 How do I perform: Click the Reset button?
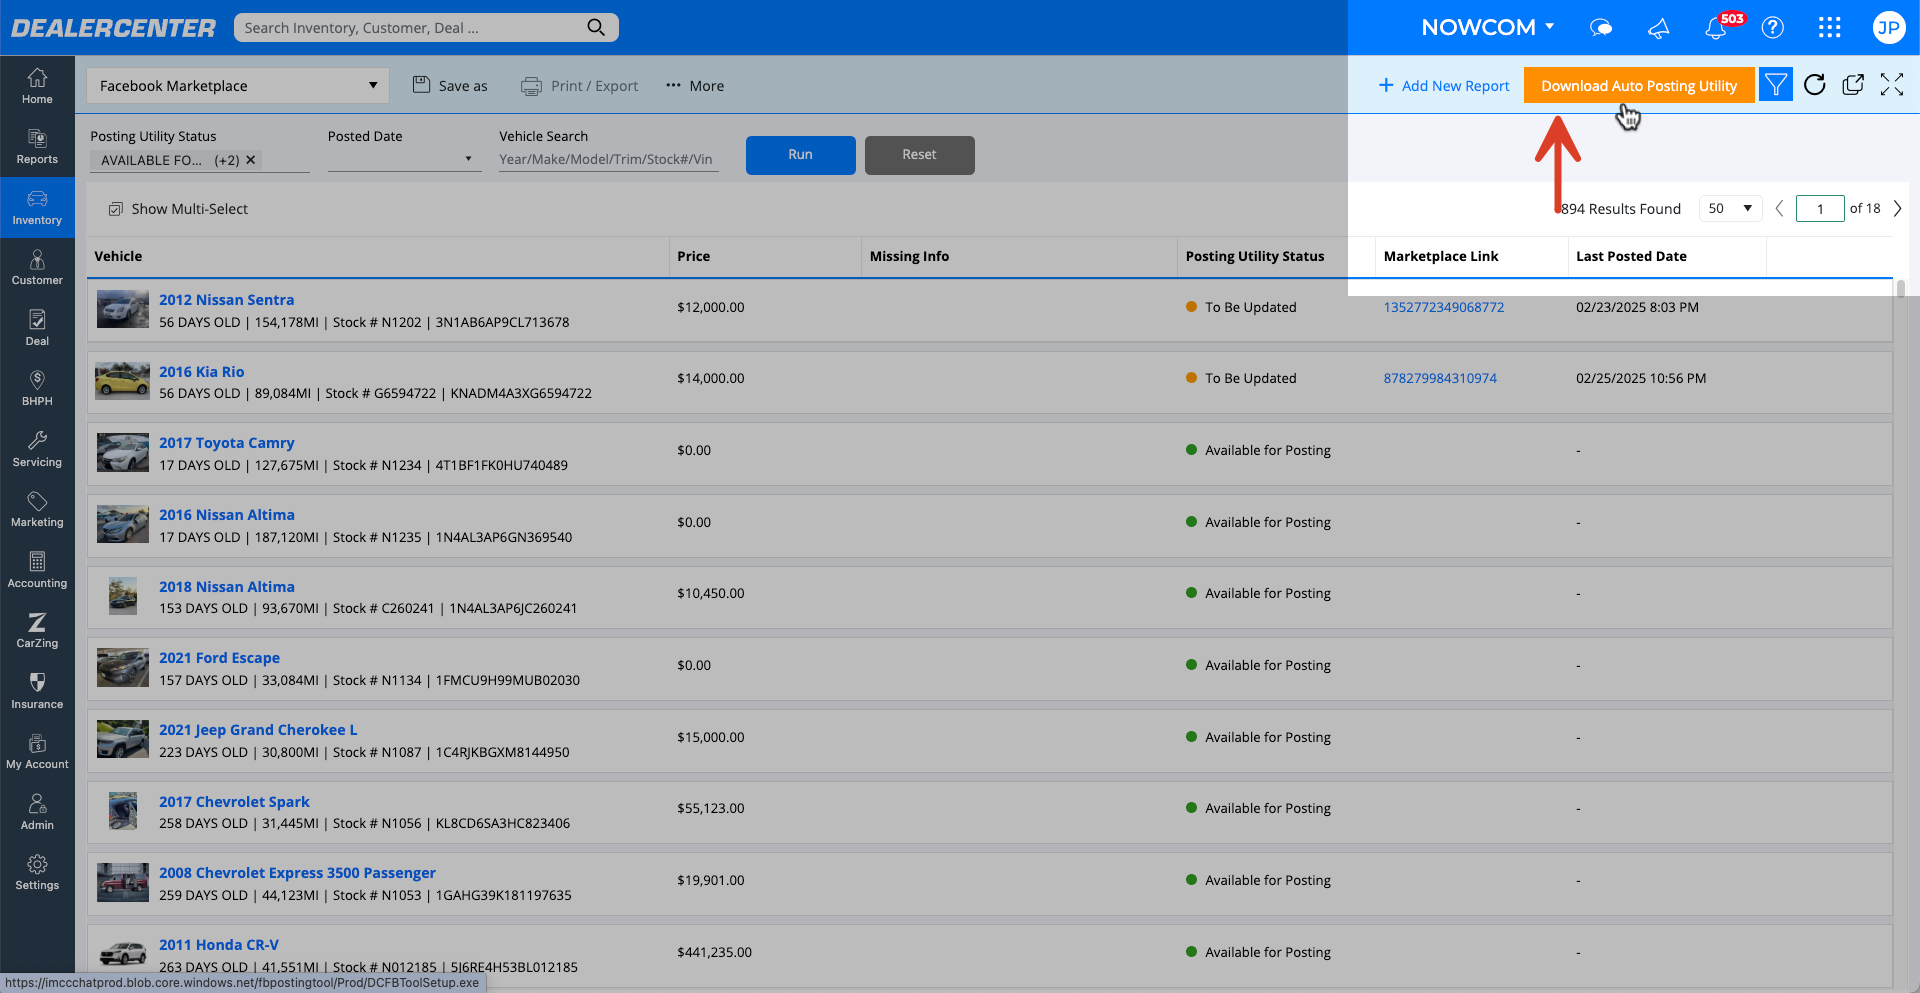click(x=919, y=155)
